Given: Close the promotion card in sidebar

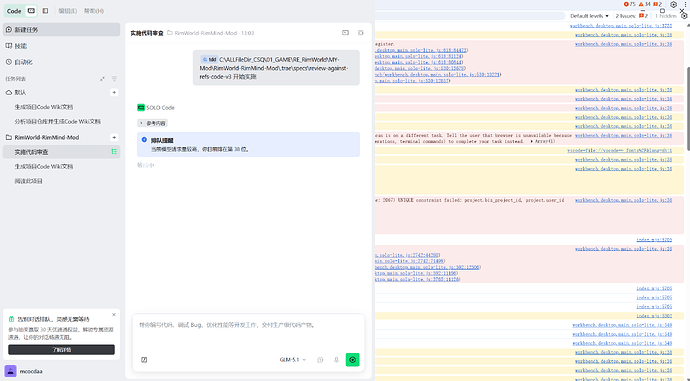Looking at the screenshot, I should pyautogui.click(x=114, y=315).
